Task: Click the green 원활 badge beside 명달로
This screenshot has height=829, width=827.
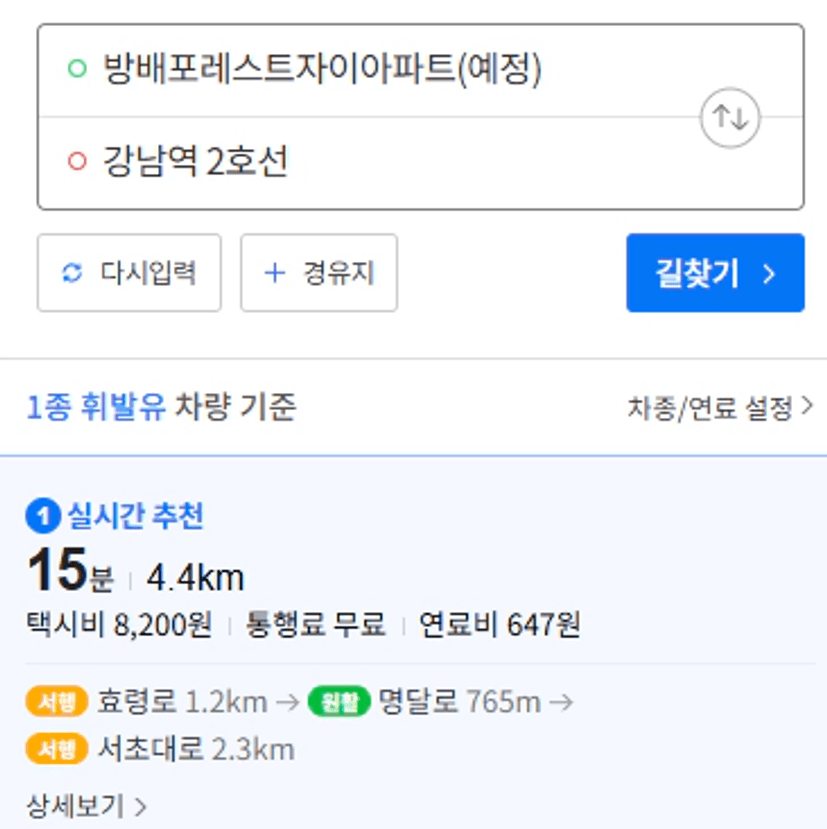Action: click(x=340, y=702)
